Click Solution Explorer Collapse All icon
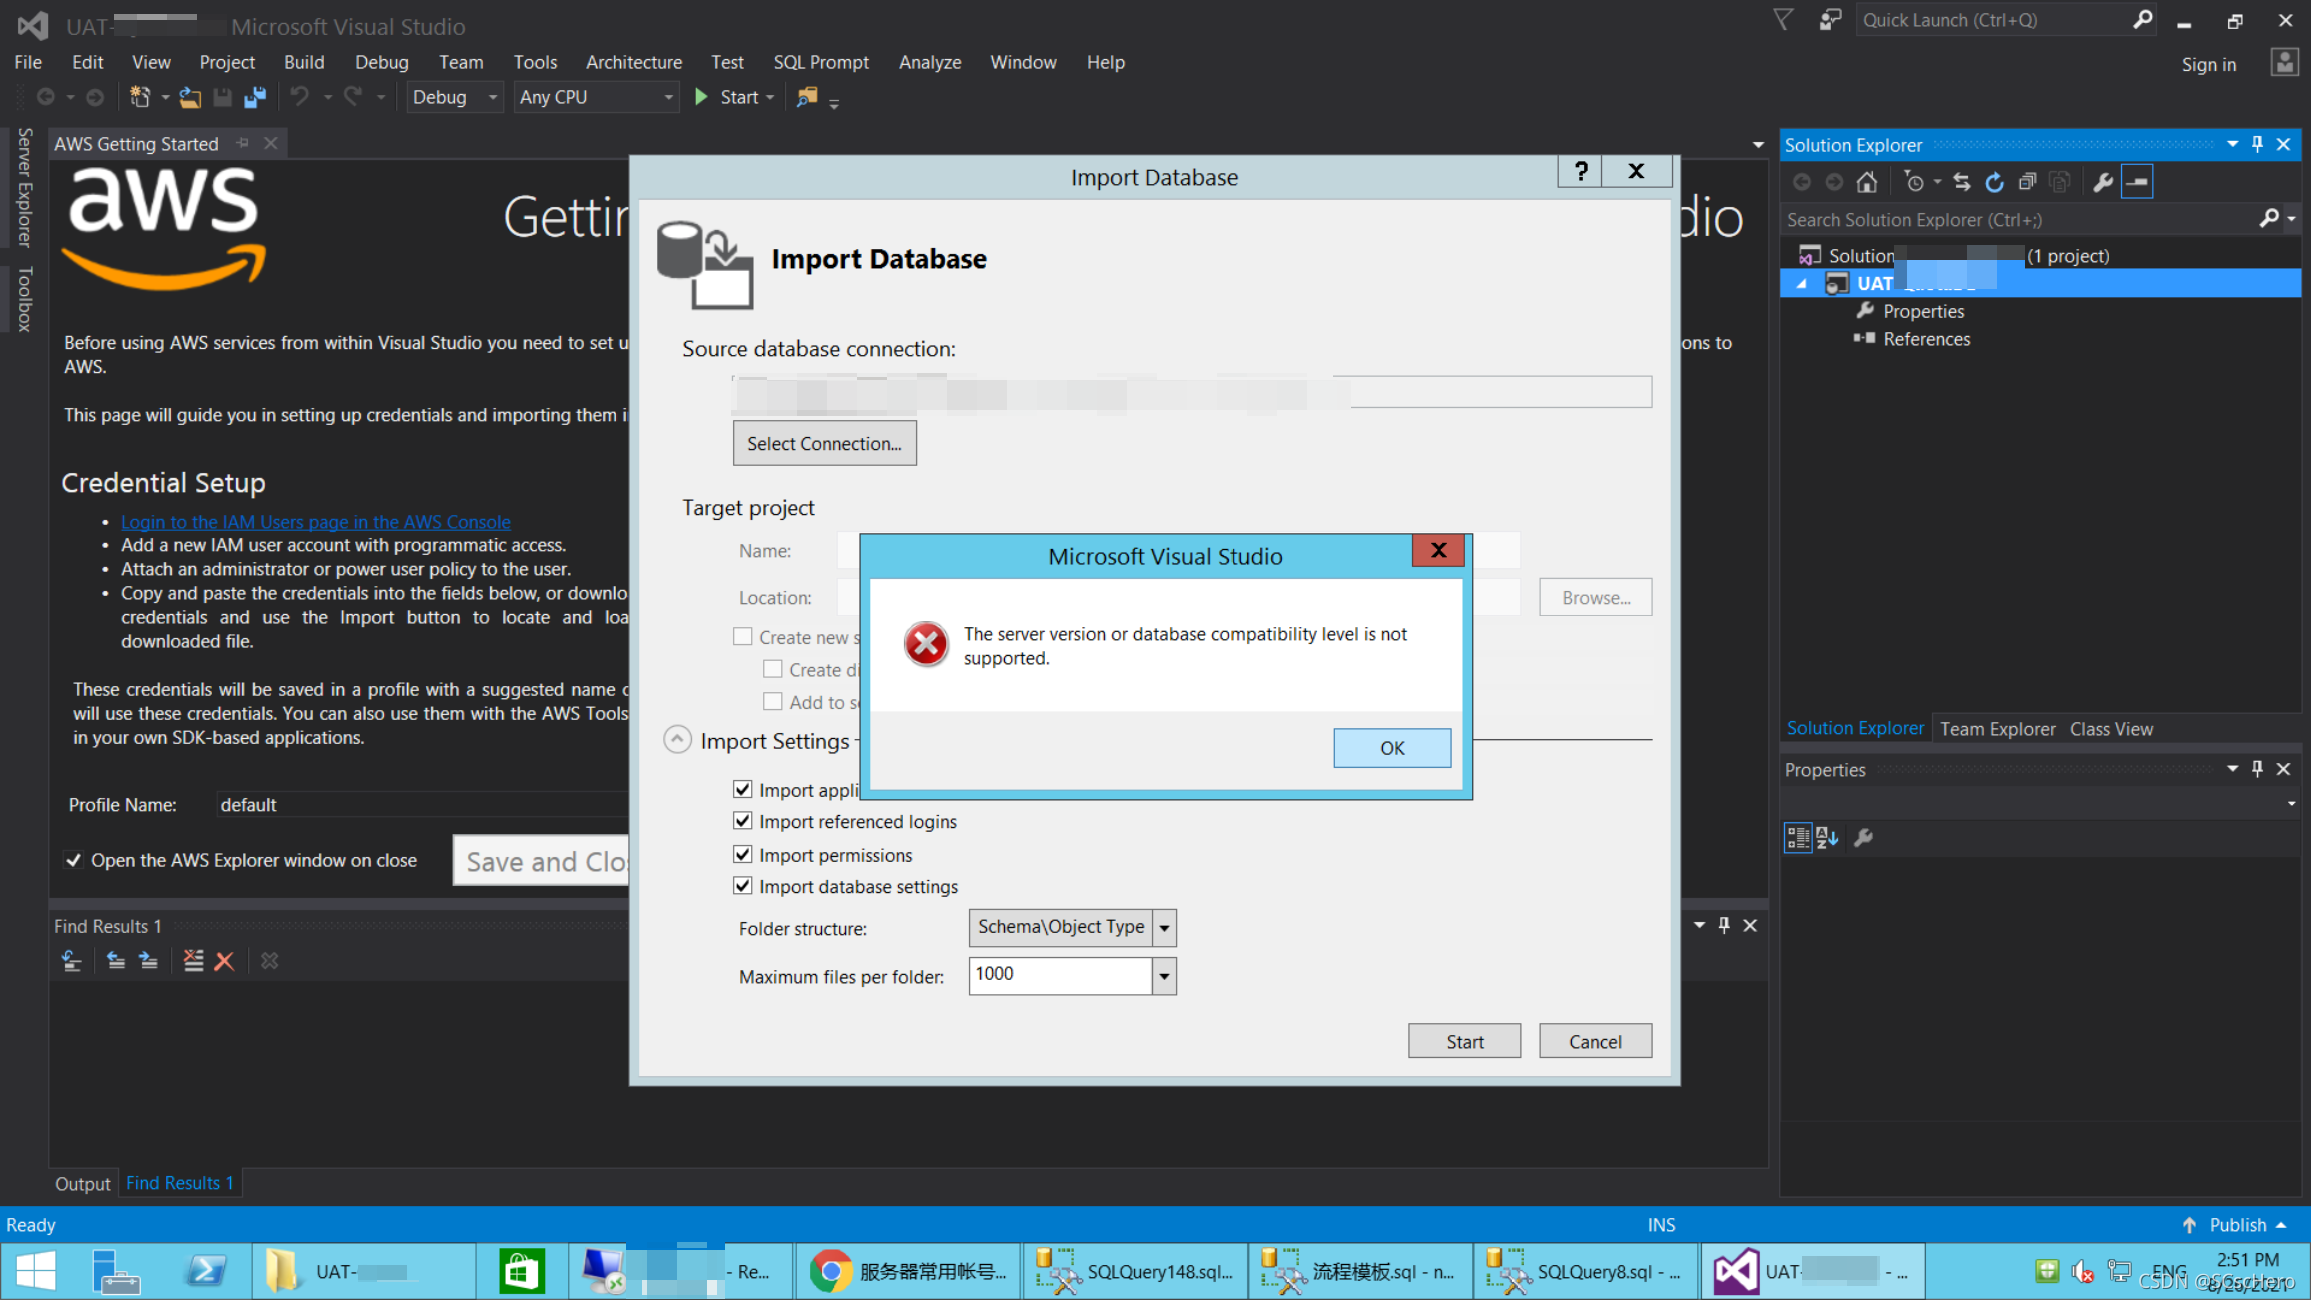The width and height of the screenshot is (2311, 1300). click(2026, 182)
